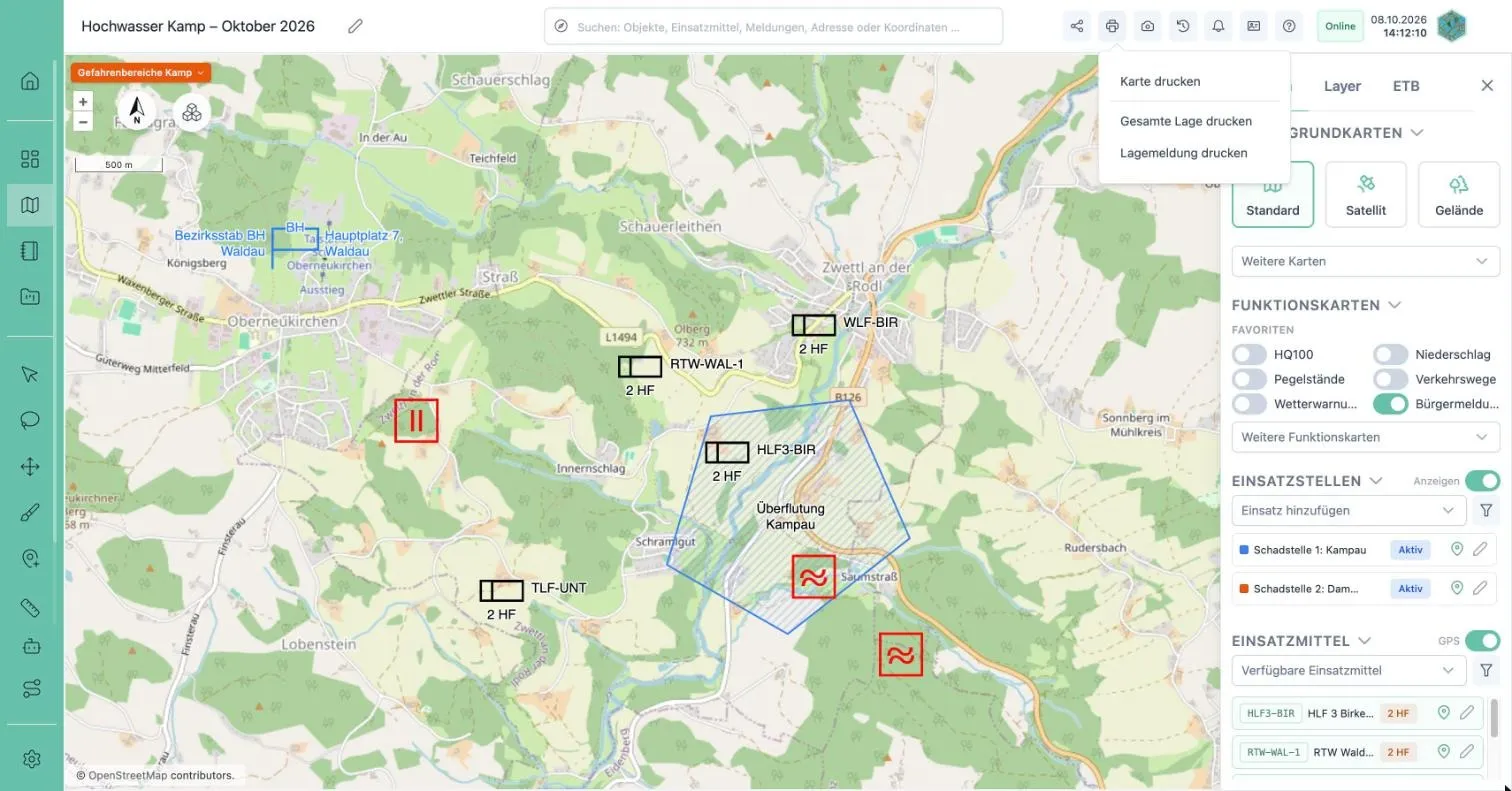This screenshot has width=1512, height=791.
Task: Toggle the HQ100 function map
Action: point(1249,354)
